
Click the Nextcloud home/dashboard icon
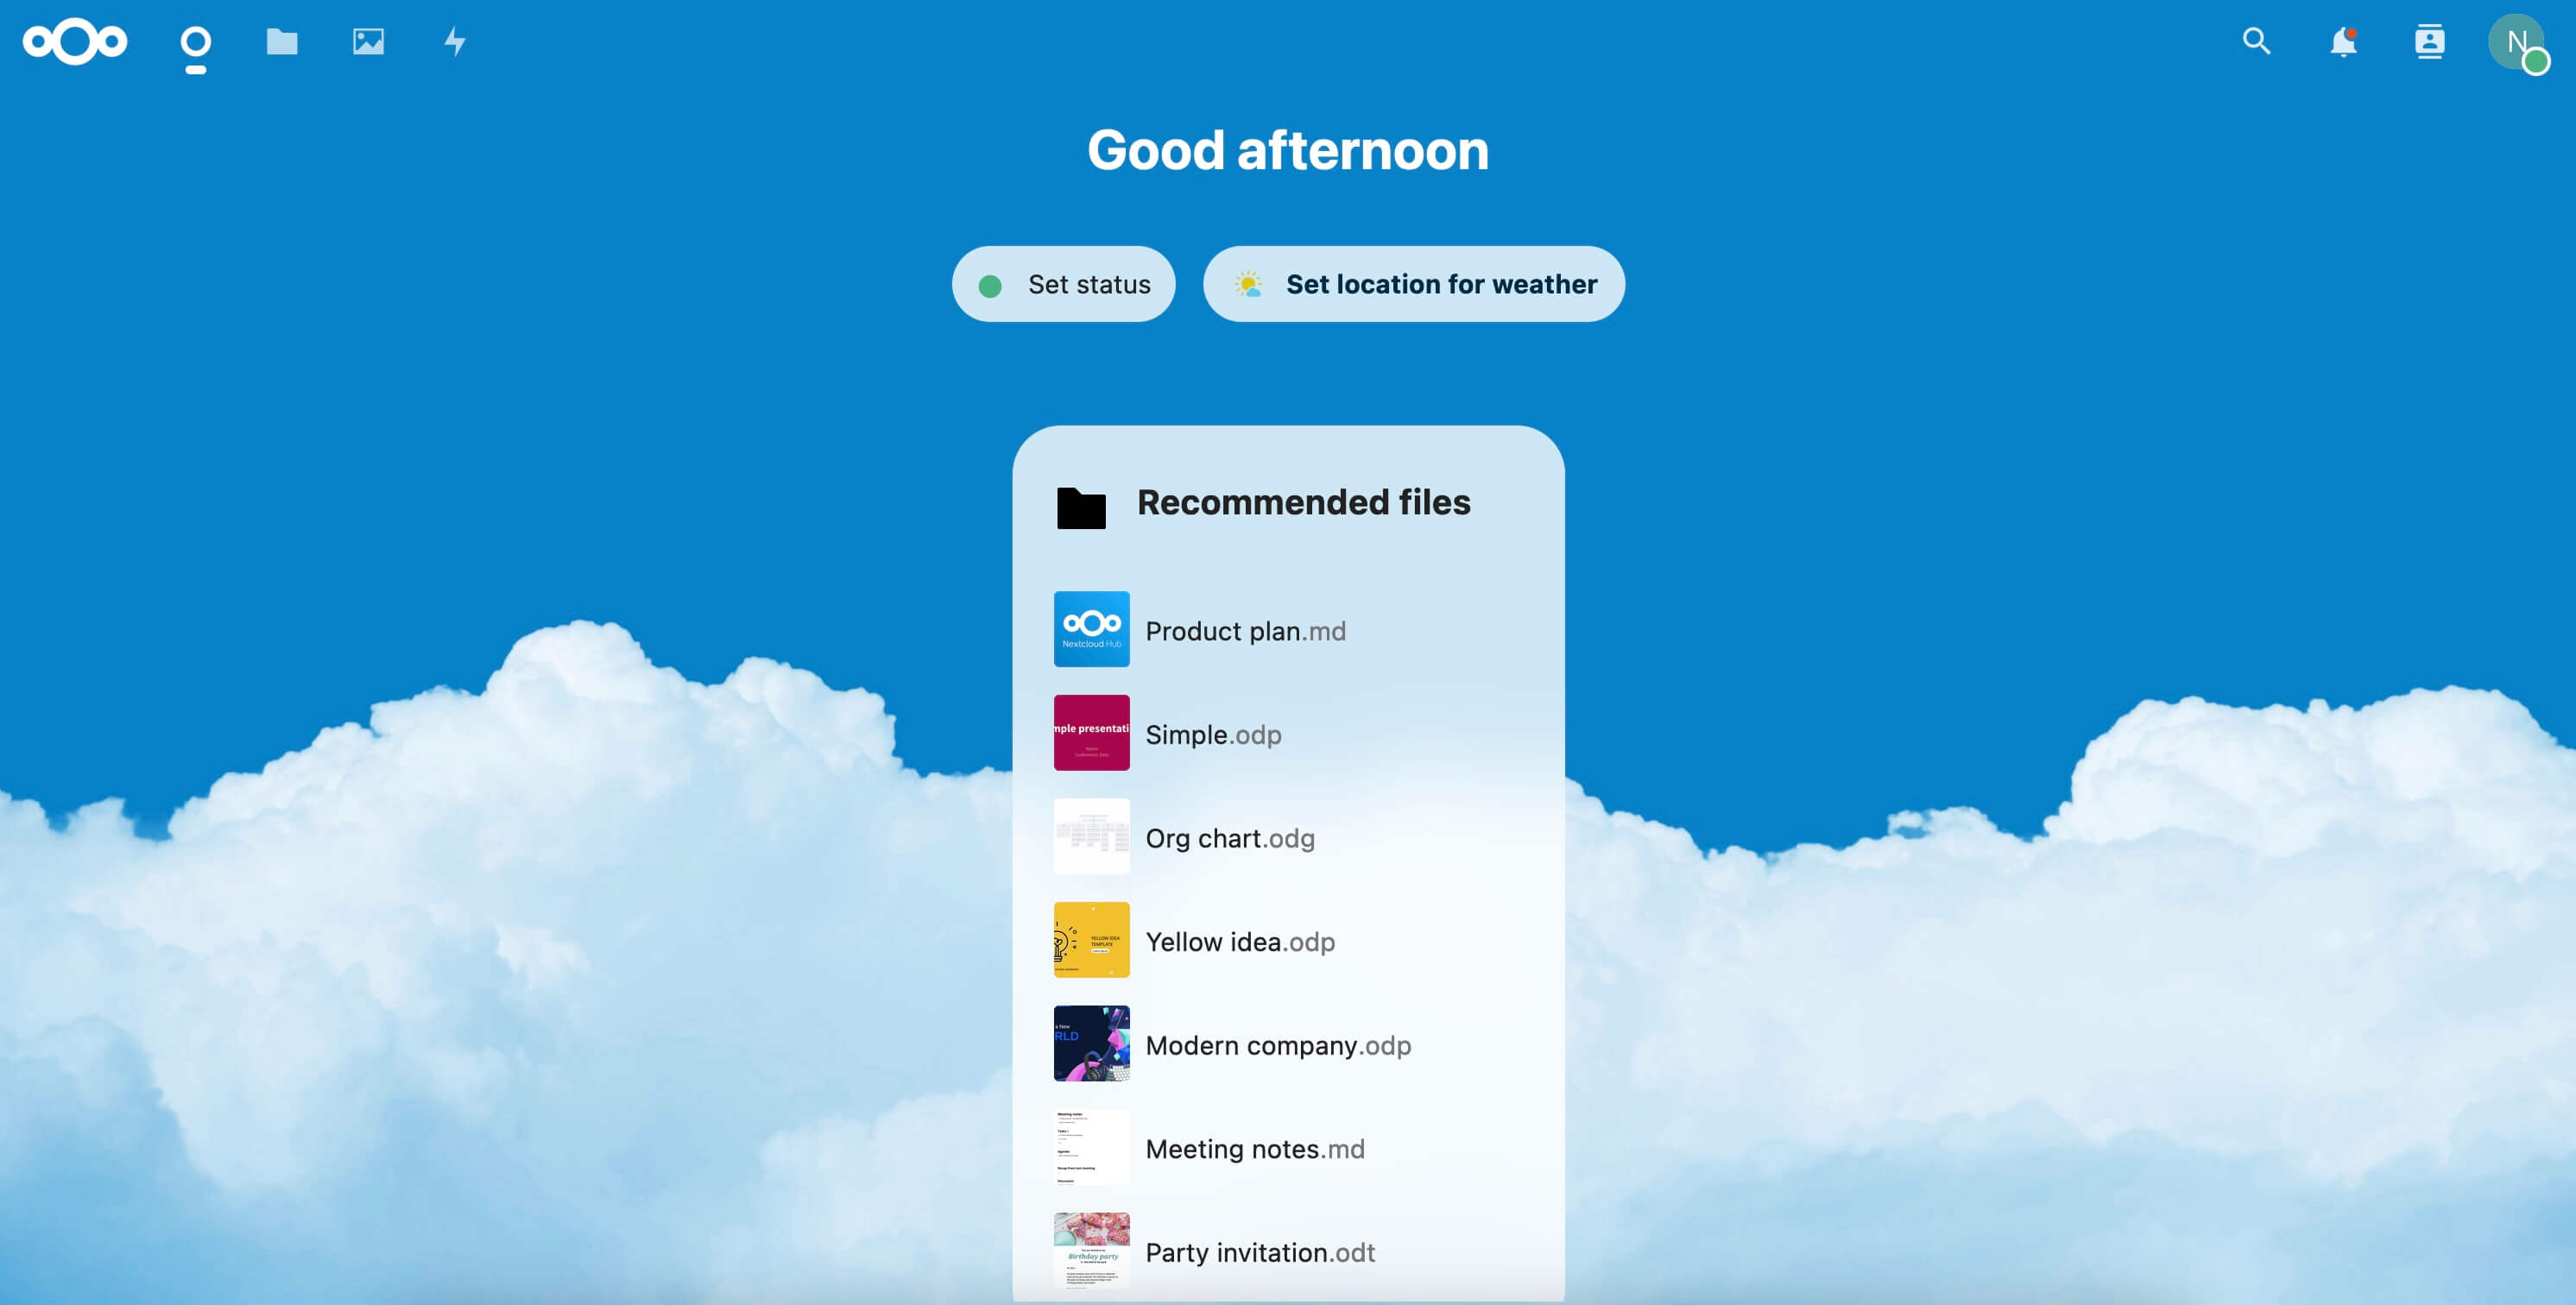pyautogui.click(x=75, y=40)
